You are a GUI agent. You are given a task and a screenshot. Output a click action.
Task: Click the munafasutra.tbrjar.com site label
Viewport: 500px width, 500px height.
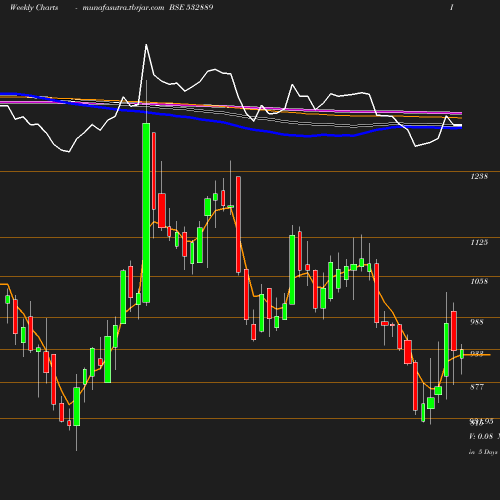click(x=123, y=7)
